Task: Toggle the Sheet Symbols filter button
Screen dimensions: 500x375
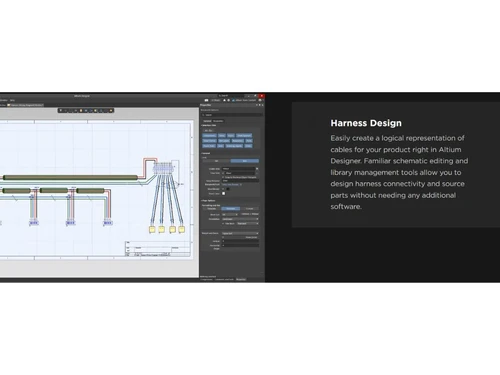Action: click(244, 136)
